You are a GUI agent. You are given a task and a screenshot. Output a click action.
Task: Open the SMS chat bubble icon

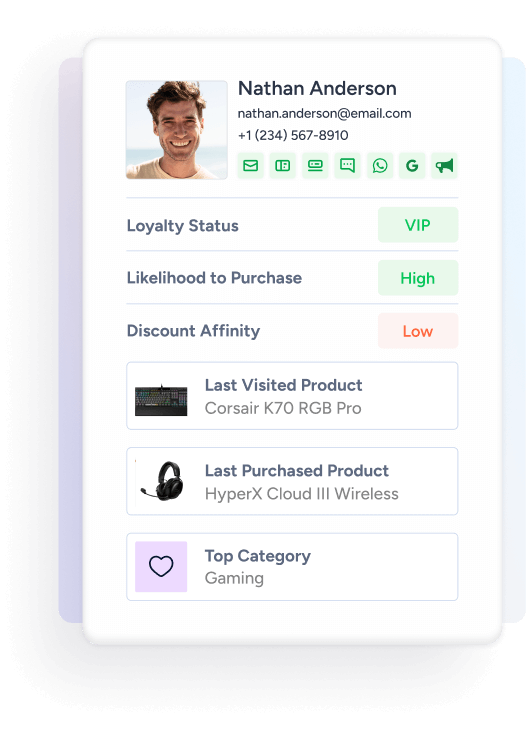[x=347, y=165]
